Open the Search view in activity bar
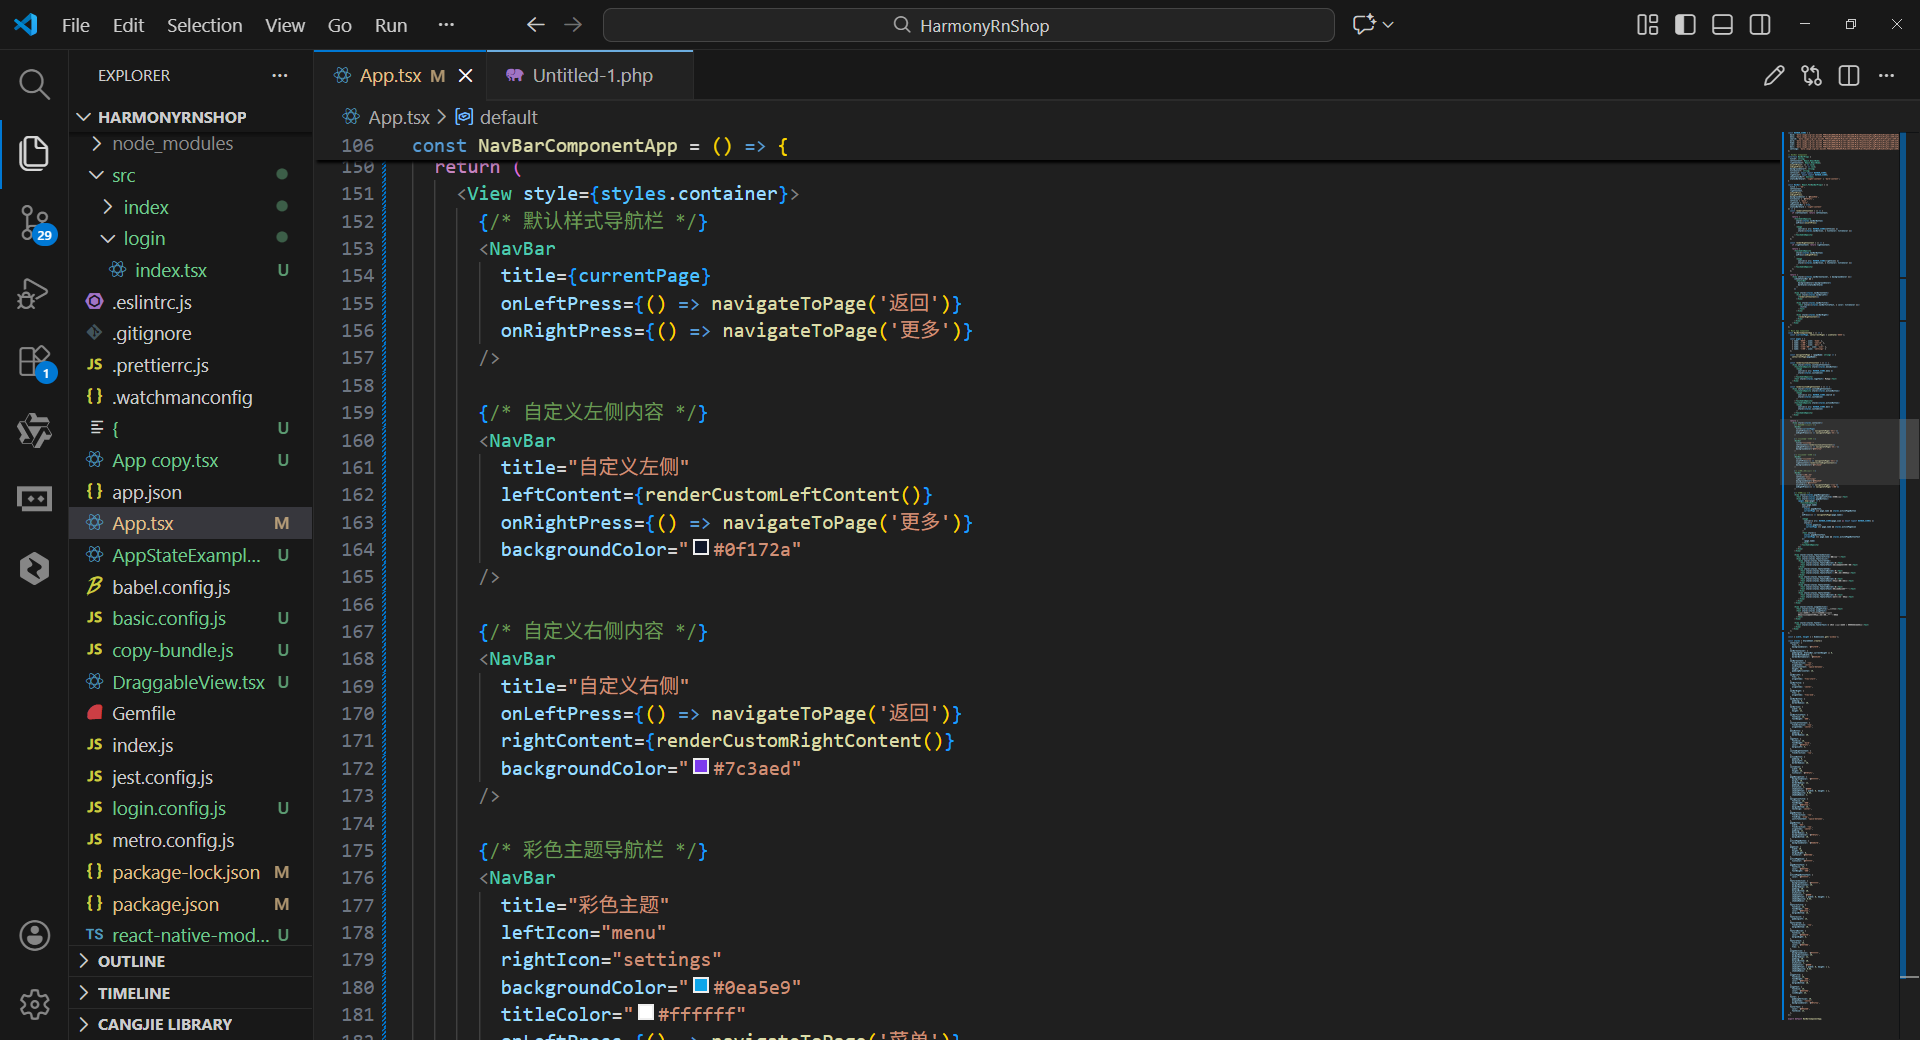This screenshot has height=1040, width=1920. pos(34,85)
